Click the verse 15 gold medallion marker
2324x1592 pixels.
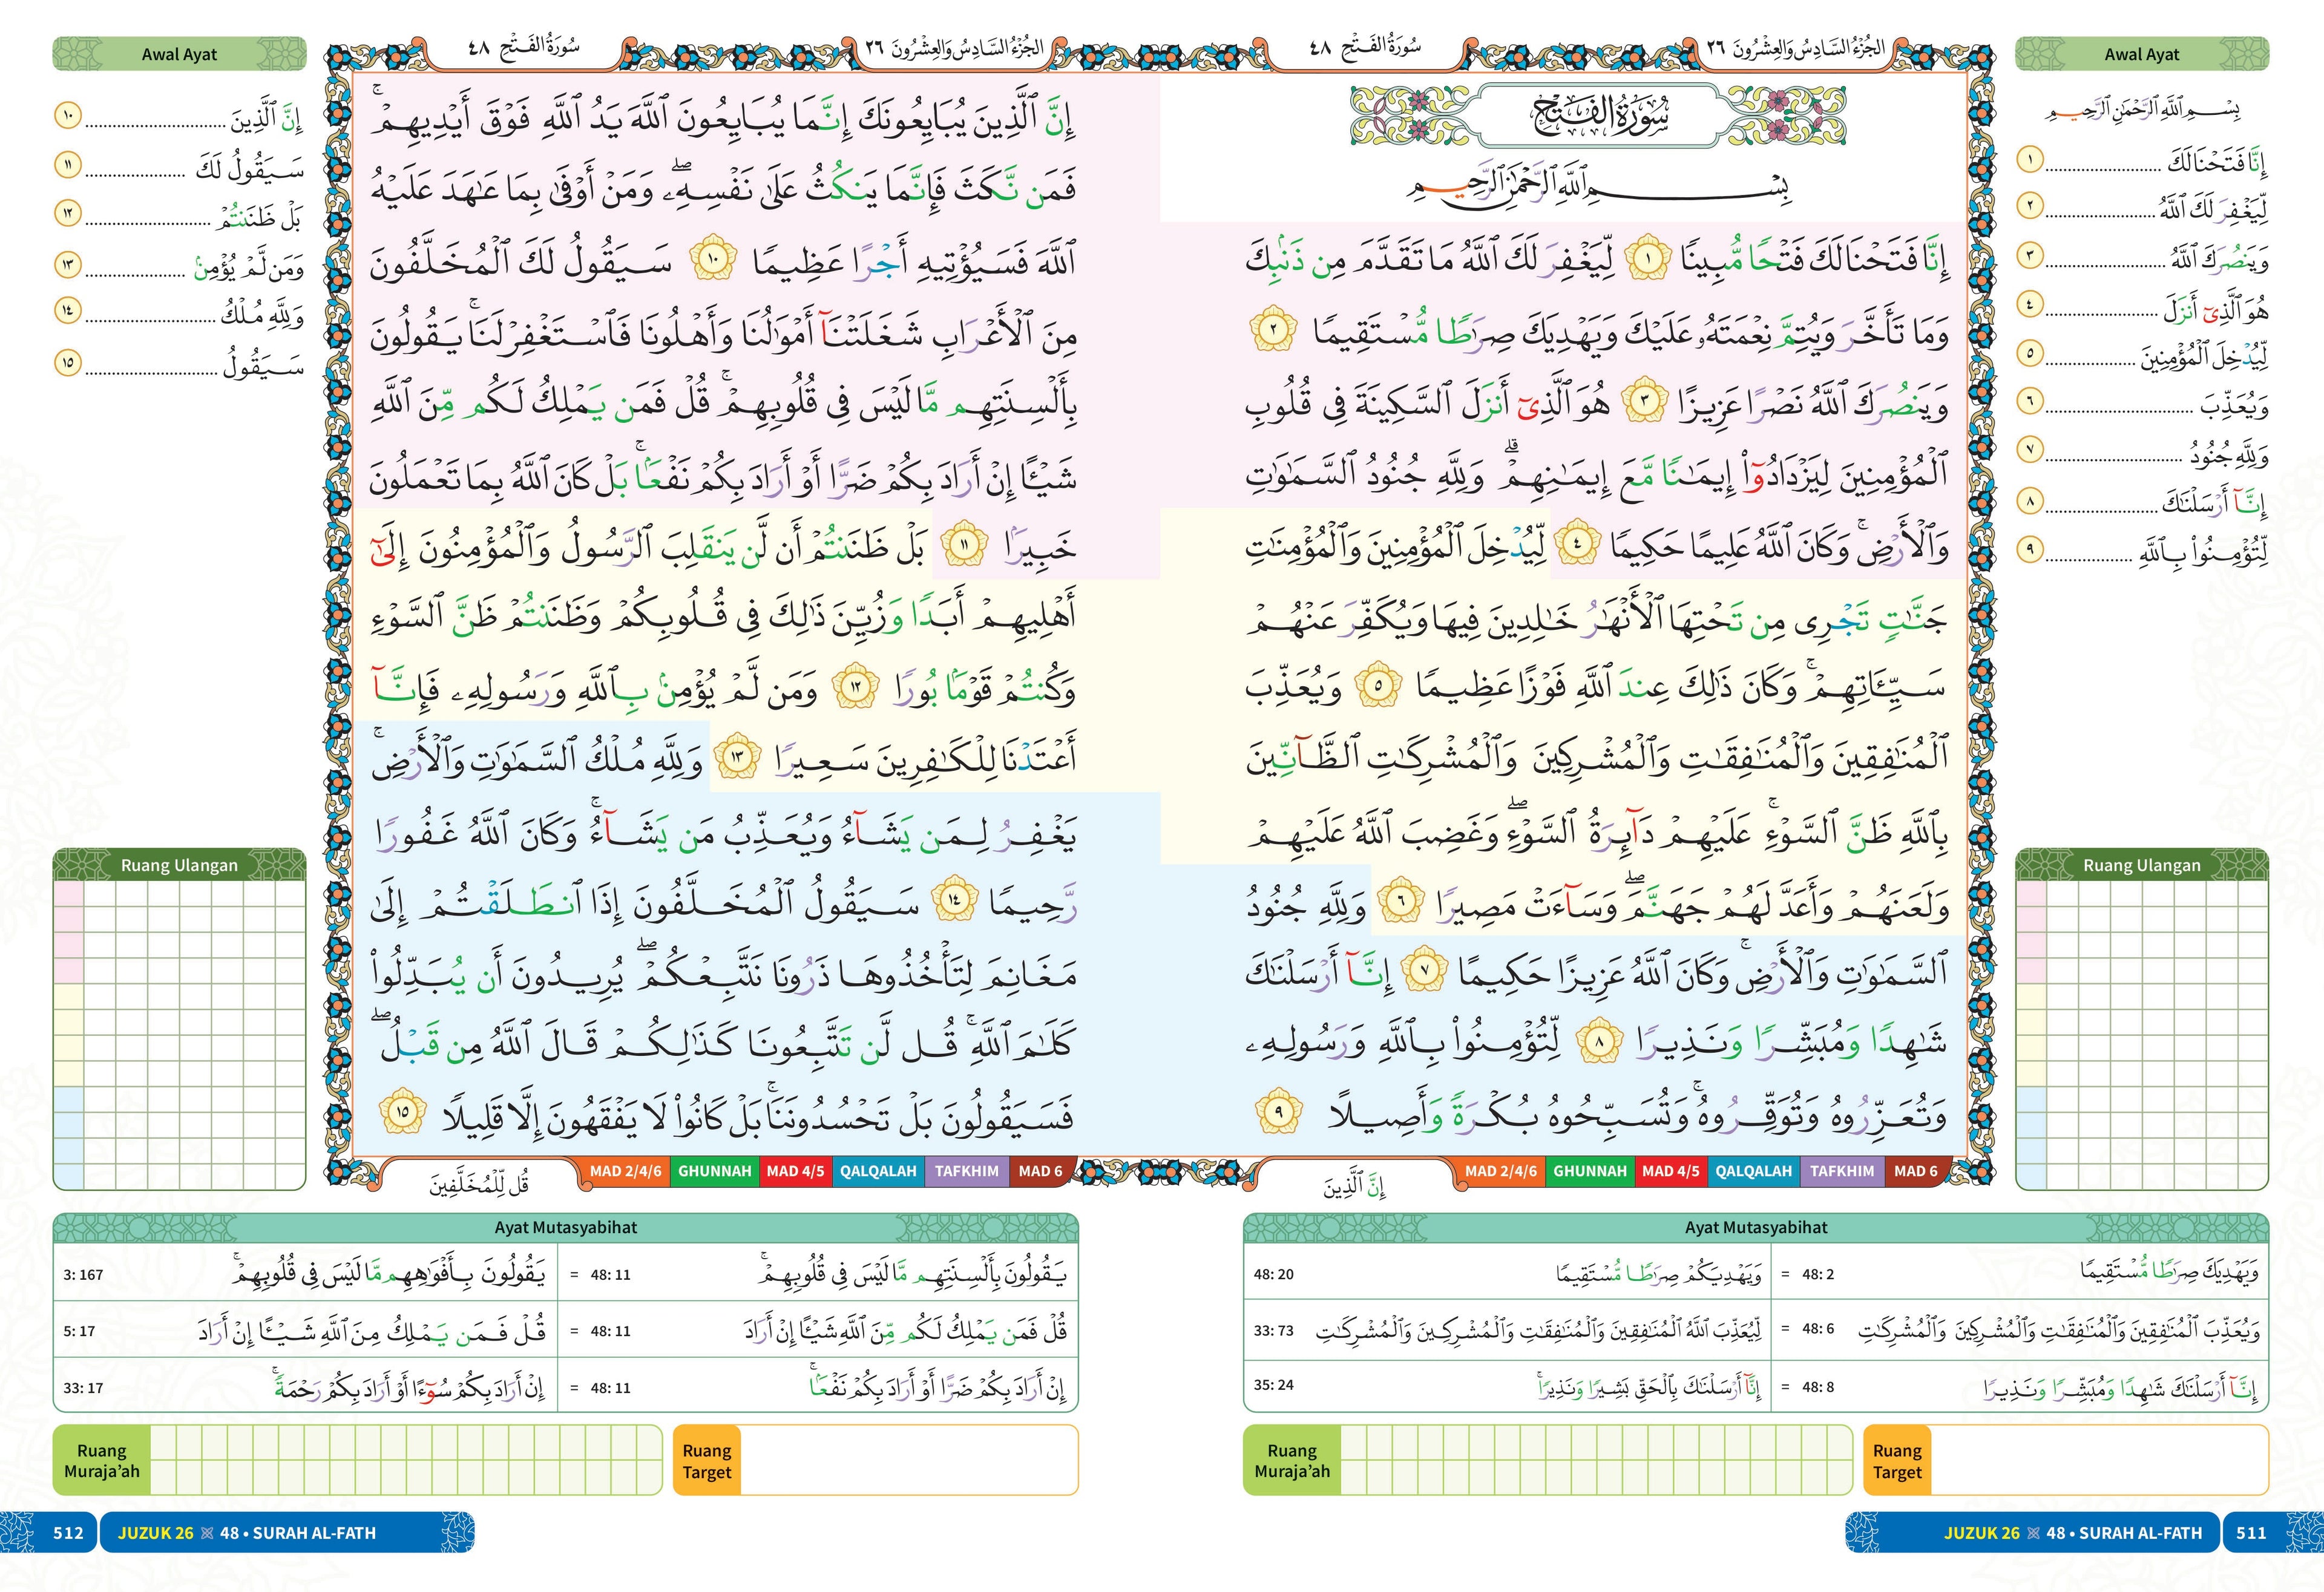403,1112
